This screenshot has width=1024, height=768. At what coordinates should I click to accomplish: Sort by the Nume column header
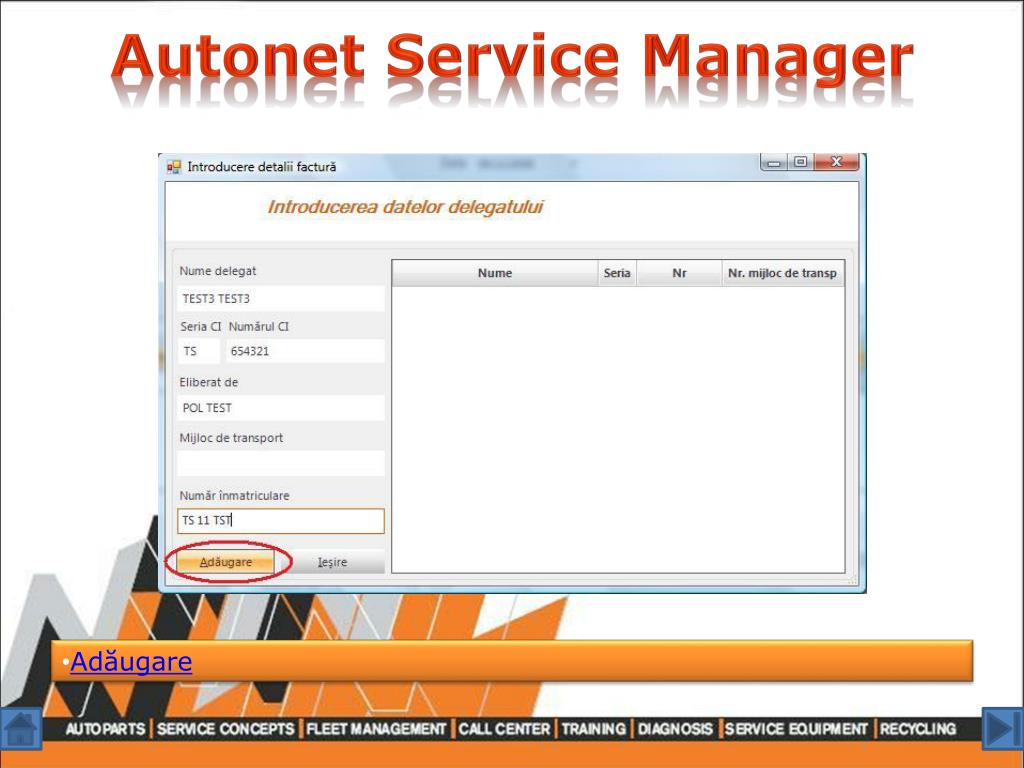[x=495, y=273]
